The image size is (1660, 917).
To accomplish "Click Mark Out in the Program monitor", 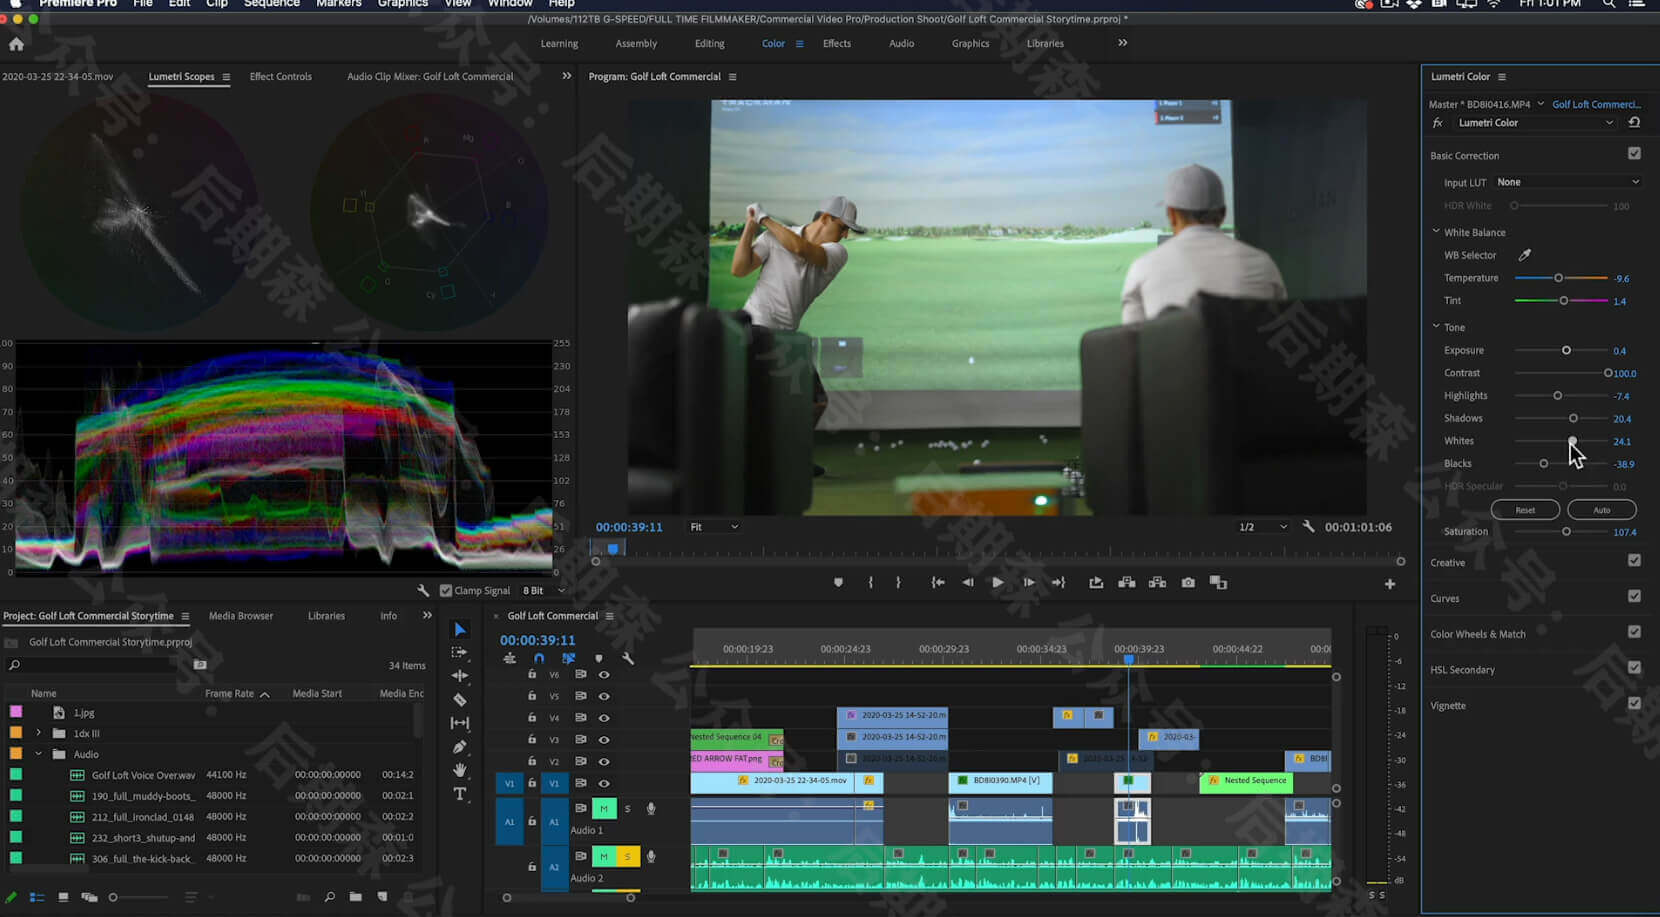I will point(898,582).
